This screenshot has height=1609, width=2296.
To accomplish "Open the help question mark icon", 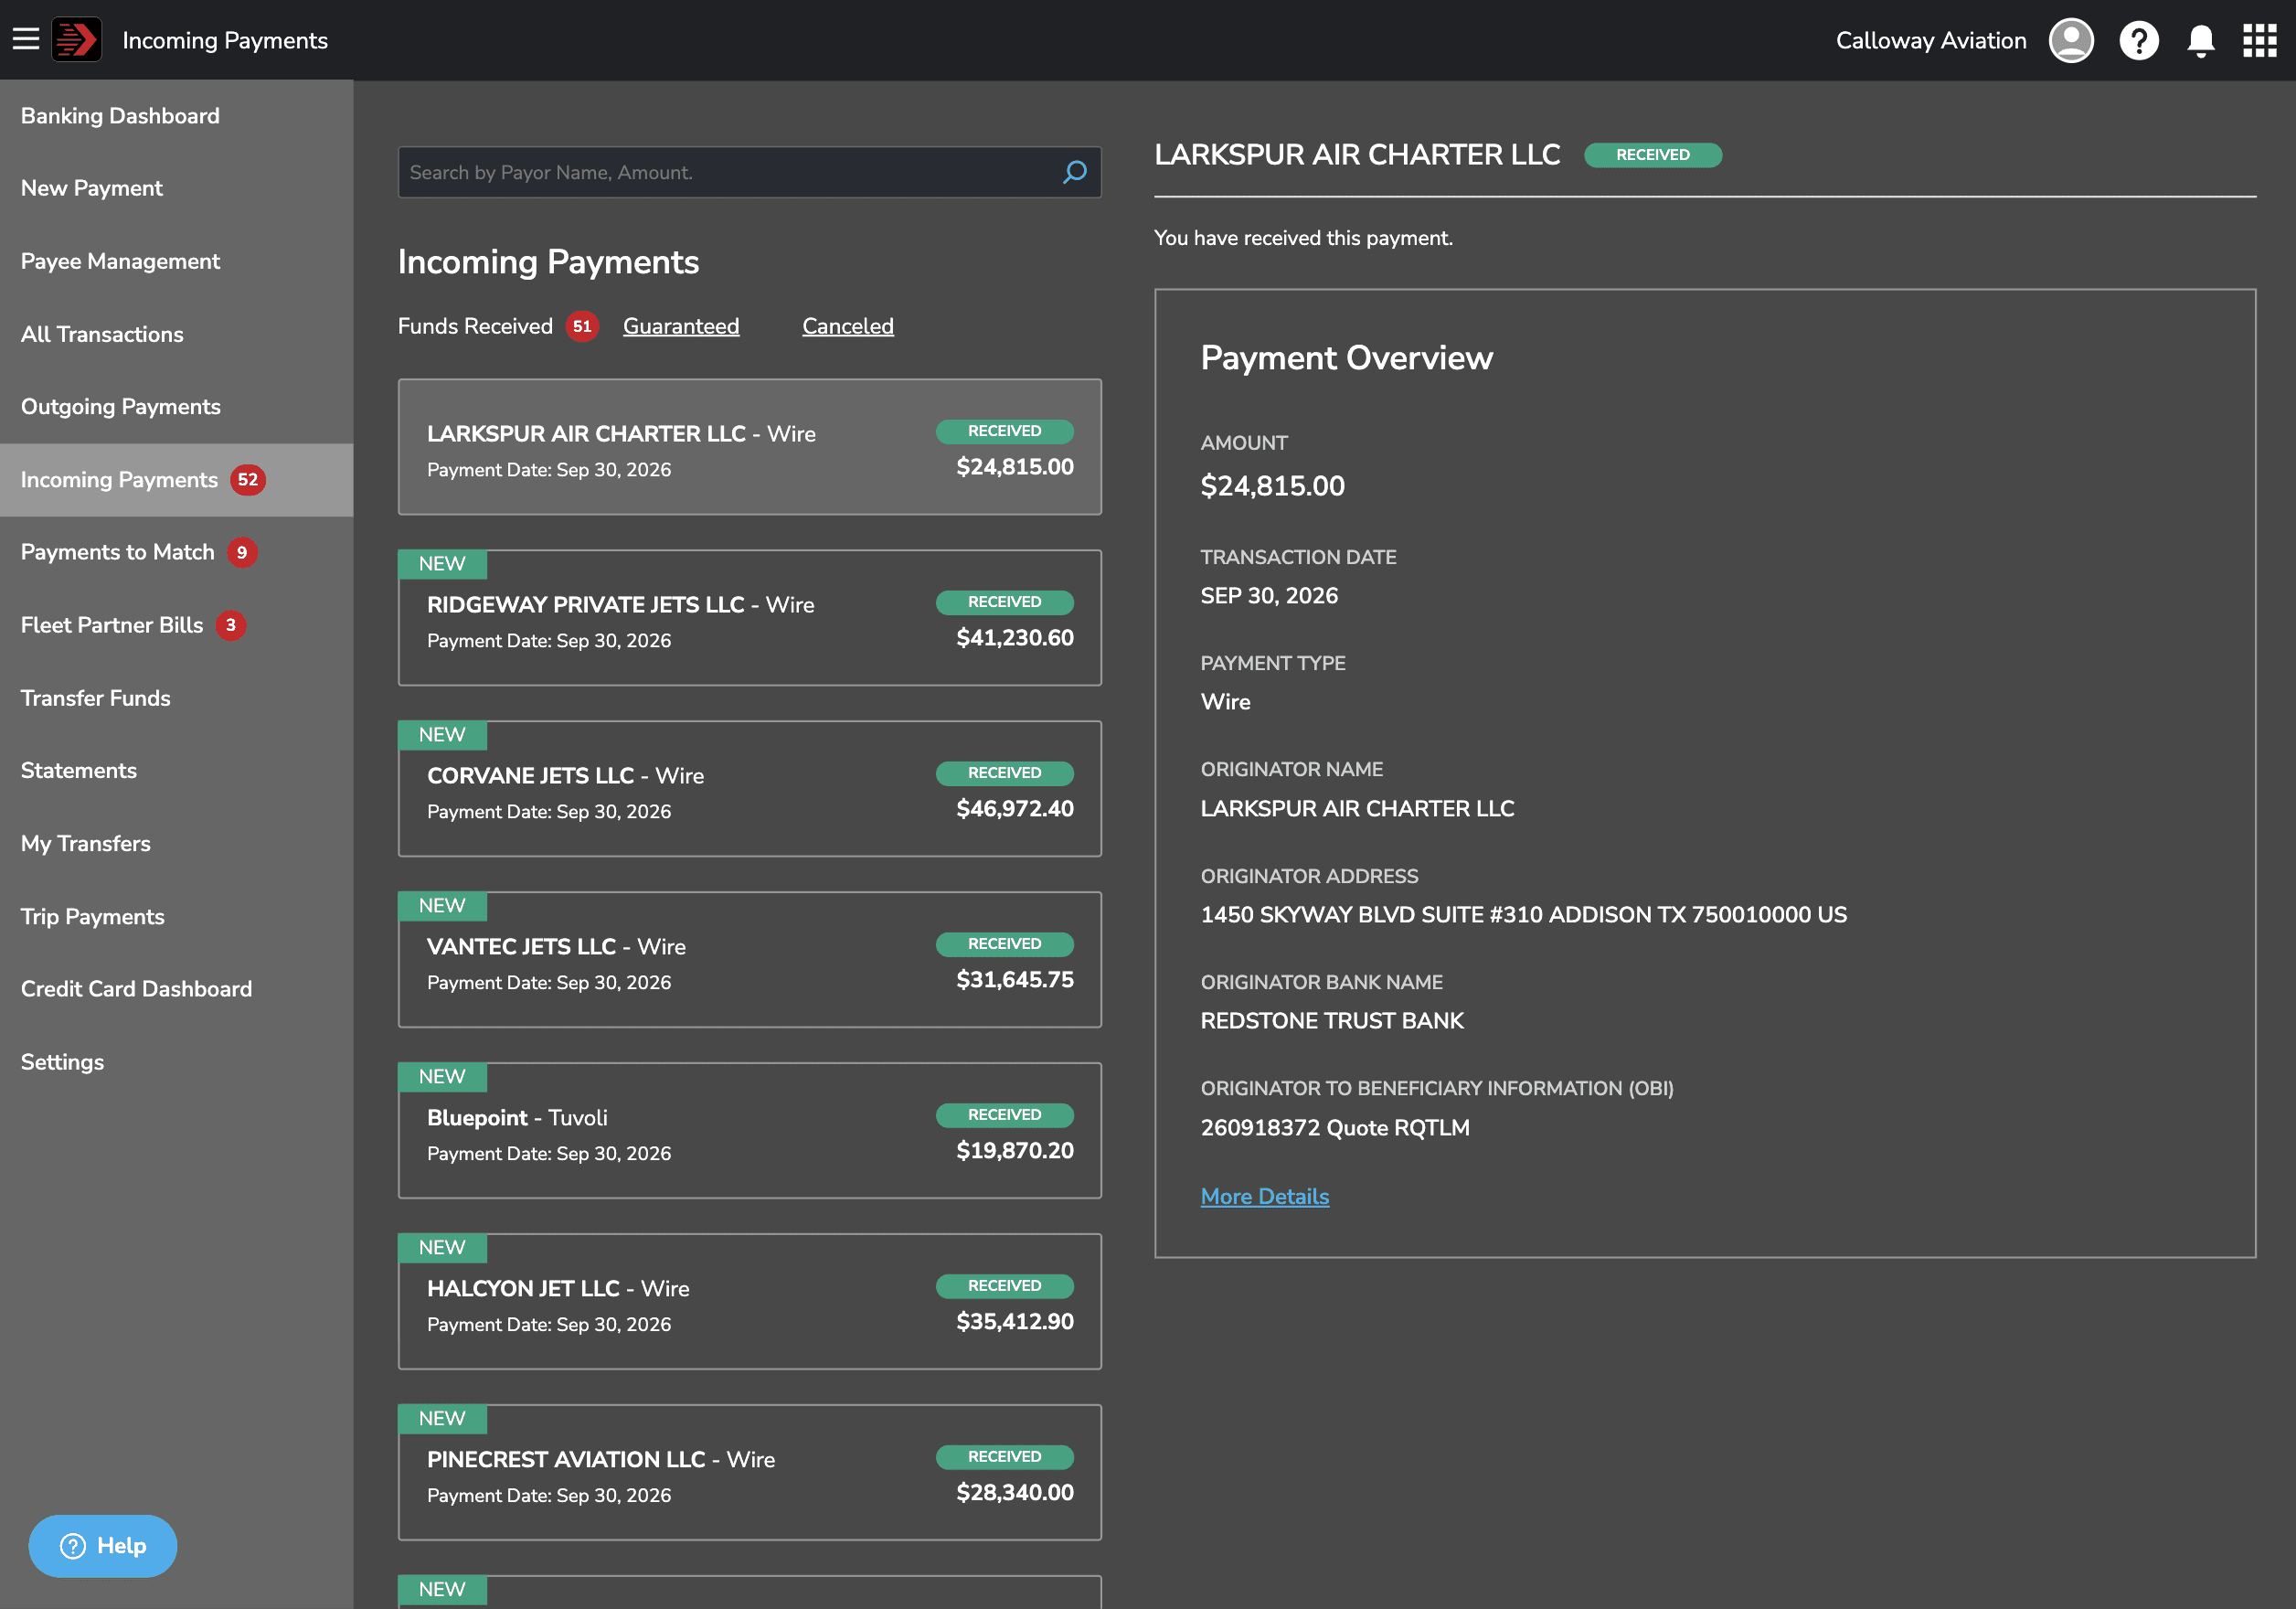I will coord(2139,40).
